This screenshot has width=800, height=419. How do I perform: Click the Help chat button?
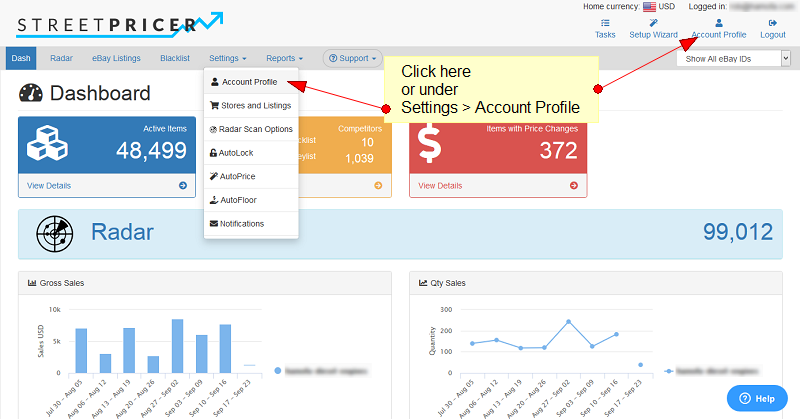tap(757, 398)
